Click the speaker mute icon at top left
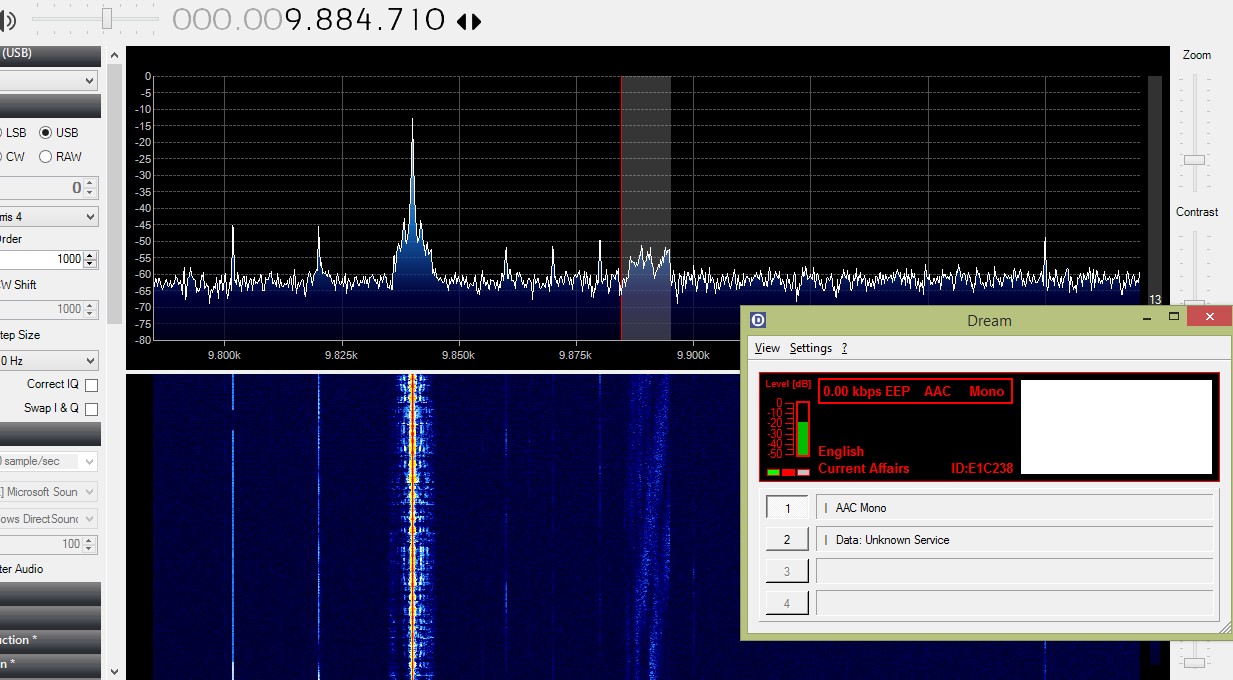Screen dimensions: 1233x680 (x=9, y=19)
